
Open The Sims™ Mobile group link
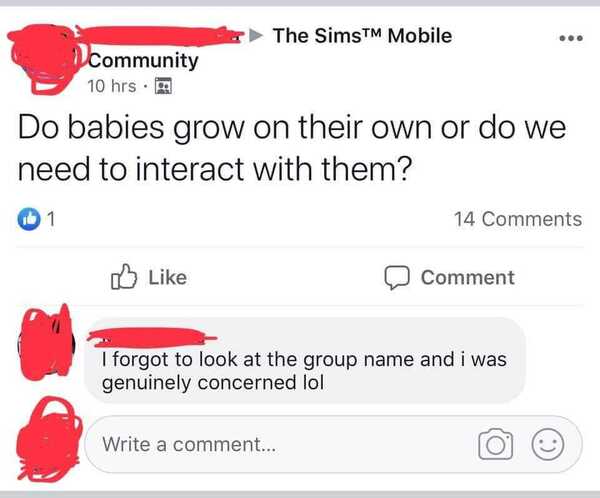coord(362,36)
